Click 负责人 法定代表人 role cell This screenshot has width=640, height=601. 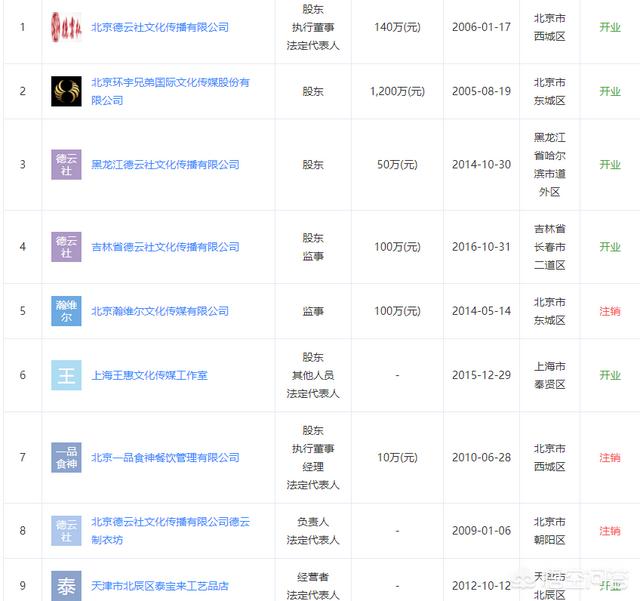pyautogui.click(x=313, y=531)
